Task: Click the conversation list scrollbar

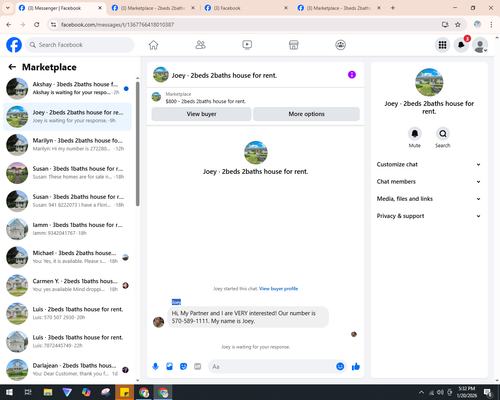Action: tap(137, 143)
